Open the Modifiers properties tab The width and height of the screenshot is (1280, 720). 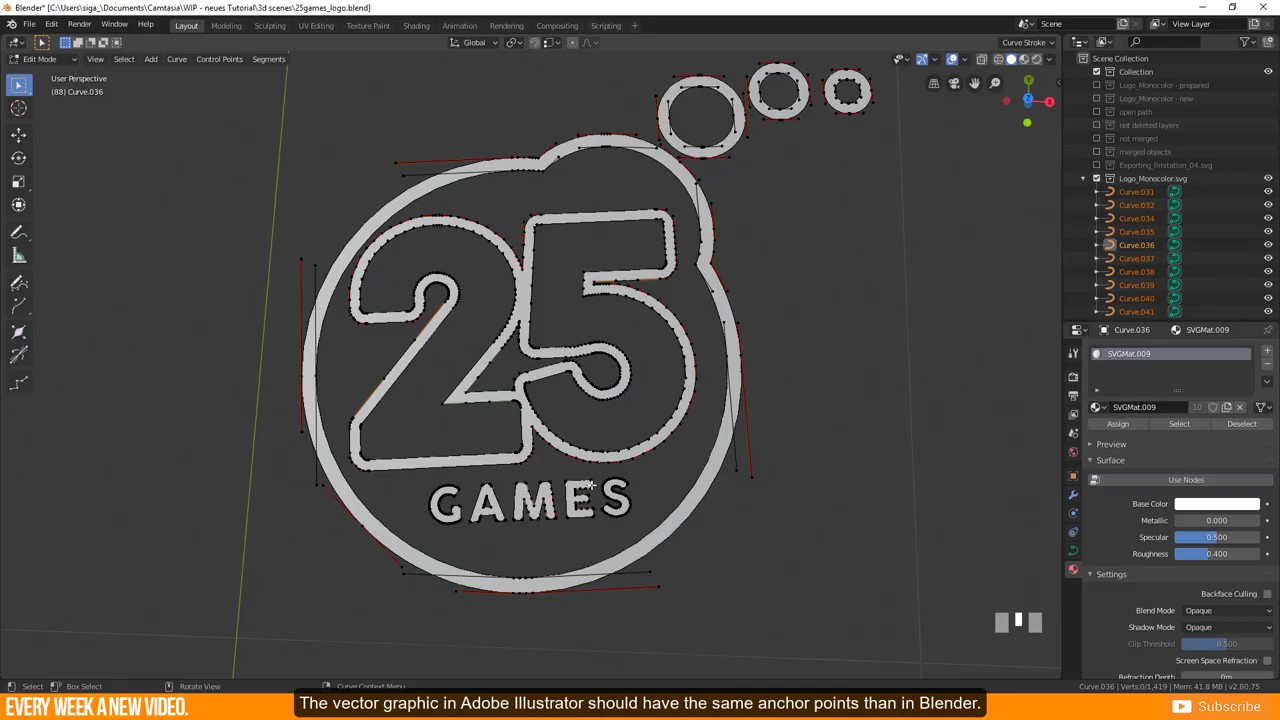[x=1073, y=495]
